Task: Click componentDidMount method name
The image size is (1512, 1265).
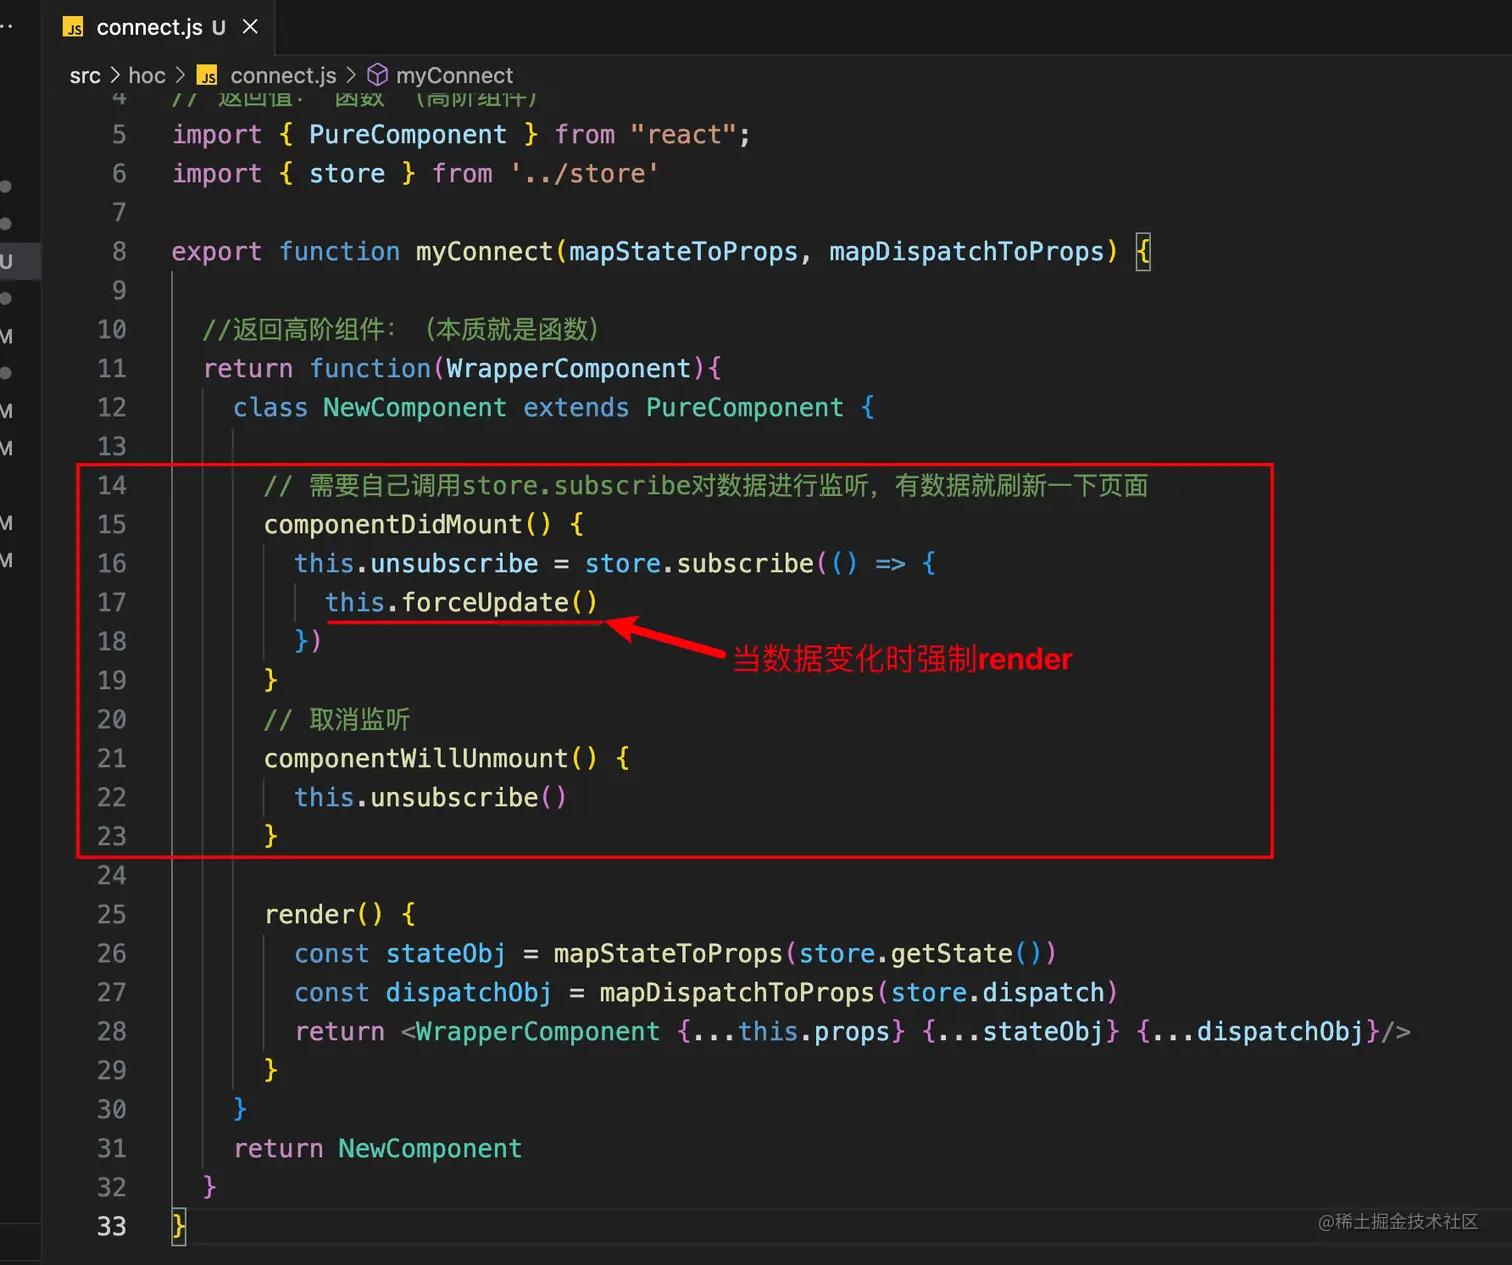Action: point(393,524)
